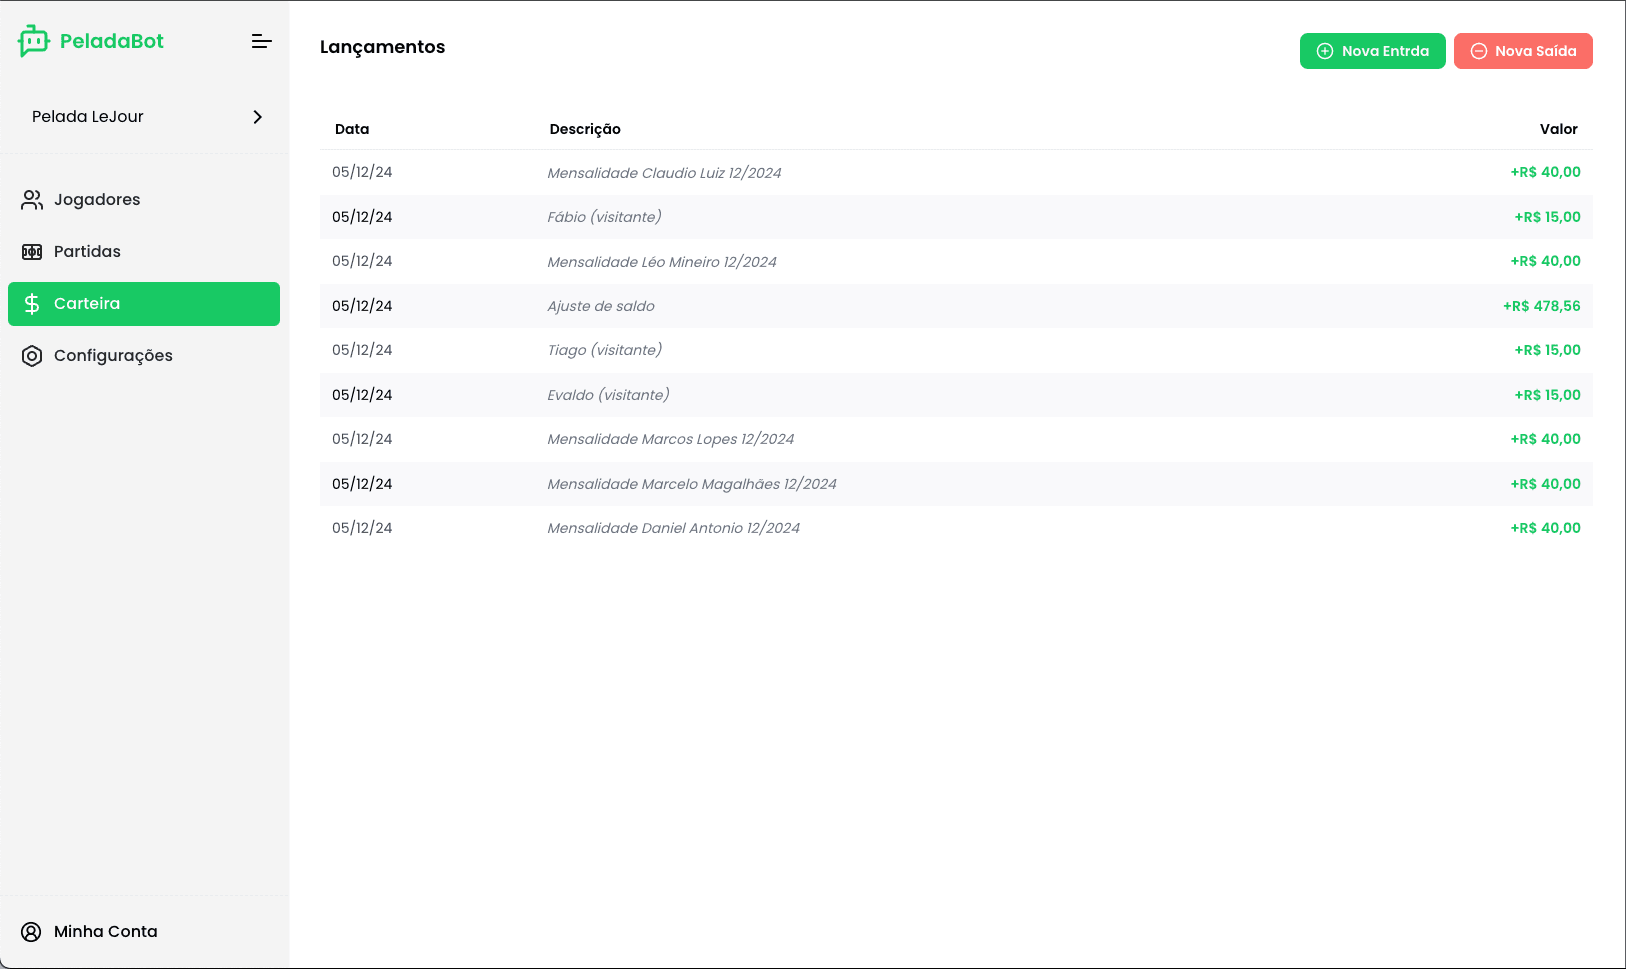Select the Ajuste de saldo entry
This screenshot has height=969, width=1626.
(x=601, y=306)
